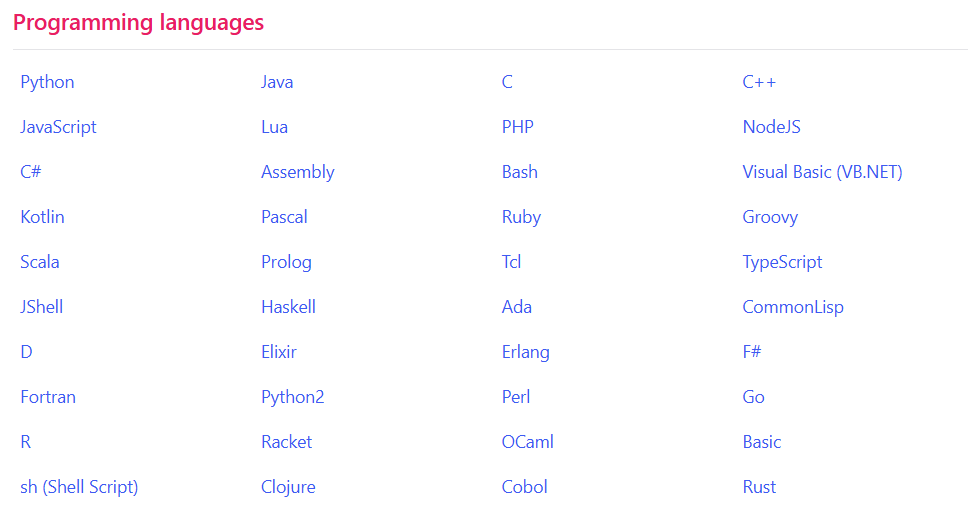Viewport: 968px width, 510px height.
Task: Open the Erlang language link
Action: click(525, 352)
